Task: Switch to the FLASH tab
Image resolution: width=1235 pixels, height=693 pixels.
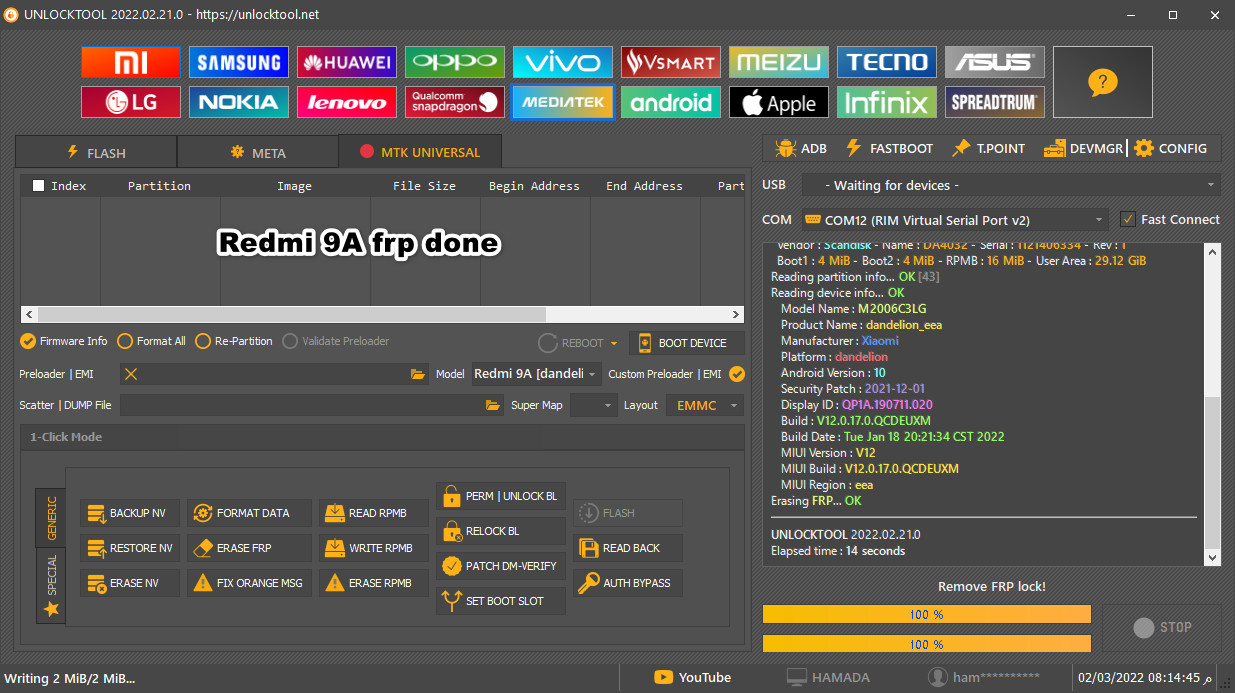Action: point(96,152)
